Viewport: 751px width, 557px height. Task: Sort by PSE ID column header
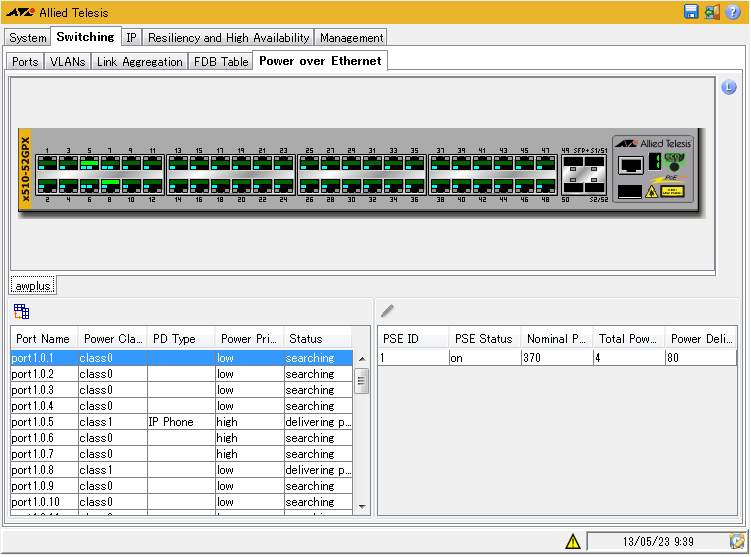[413, 339]
